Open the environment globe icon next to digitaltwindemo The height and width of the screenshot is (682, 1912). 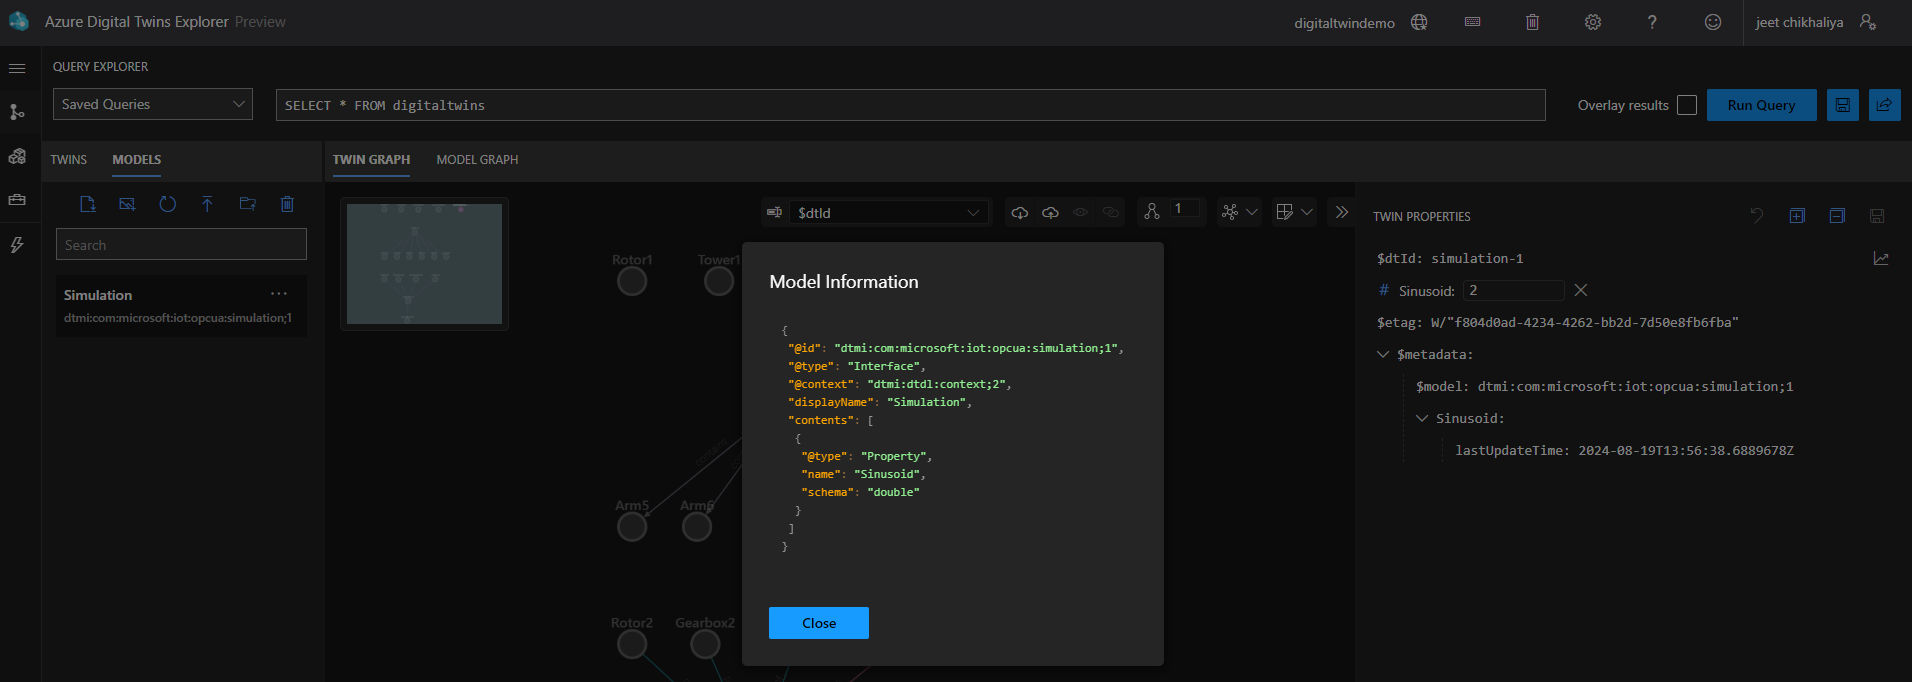click(1419, 22)
